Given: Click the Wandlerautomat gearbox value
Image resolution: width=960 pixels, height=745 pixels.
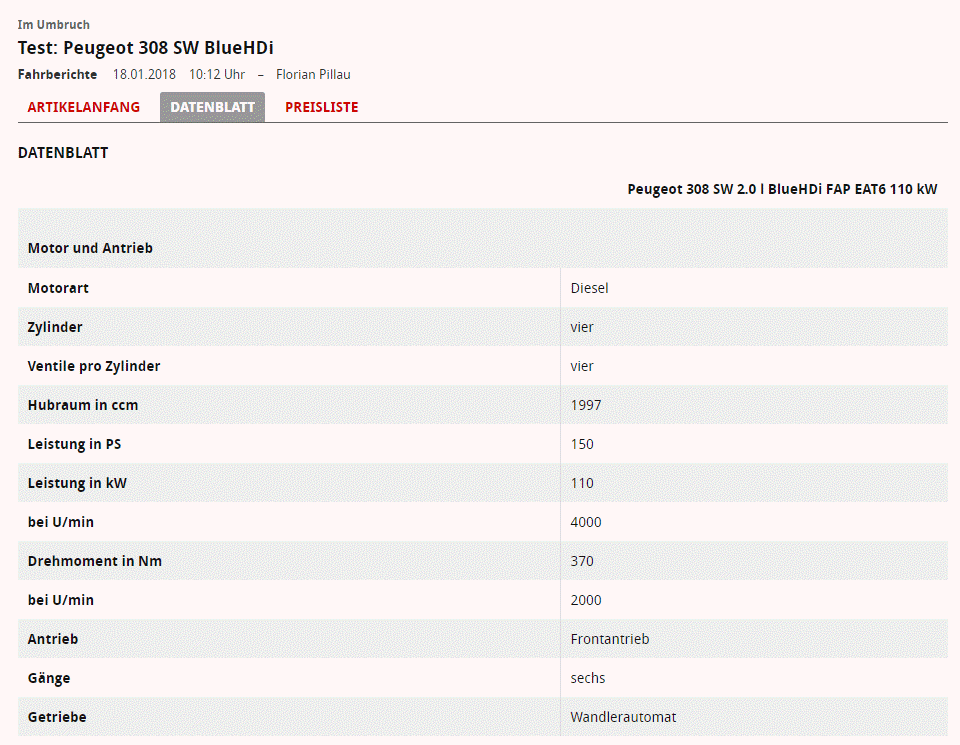Looking at the screenshot, I should click(623, 717).
